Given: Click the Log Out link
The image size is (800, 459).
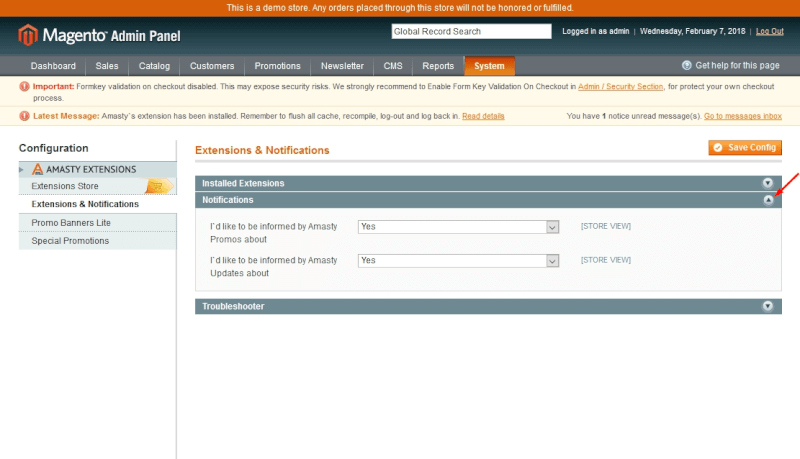Looking at the screenshot, I should [x=769, y=31].
